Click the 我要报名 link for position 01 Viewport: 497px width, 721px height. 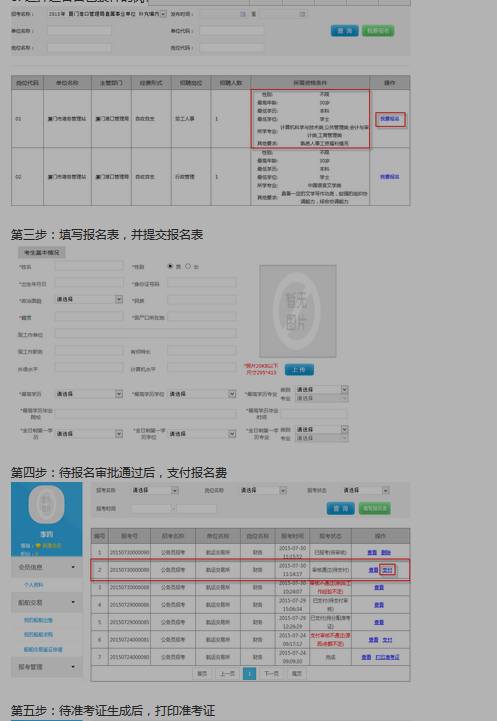pyautogui.click(x=390, y=119)
